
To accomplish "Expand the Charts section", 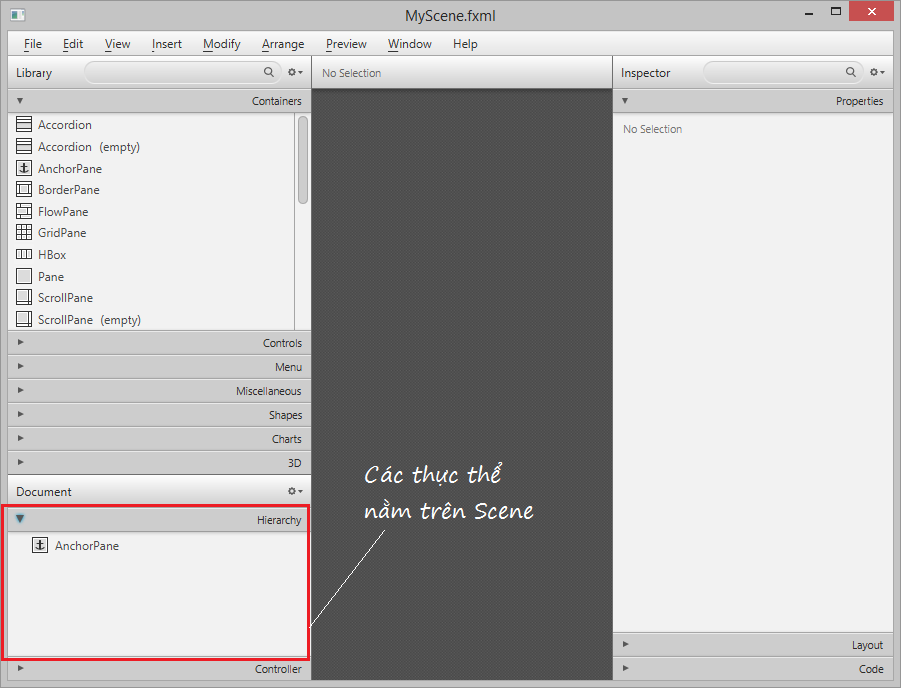I will tap(21, 438).
